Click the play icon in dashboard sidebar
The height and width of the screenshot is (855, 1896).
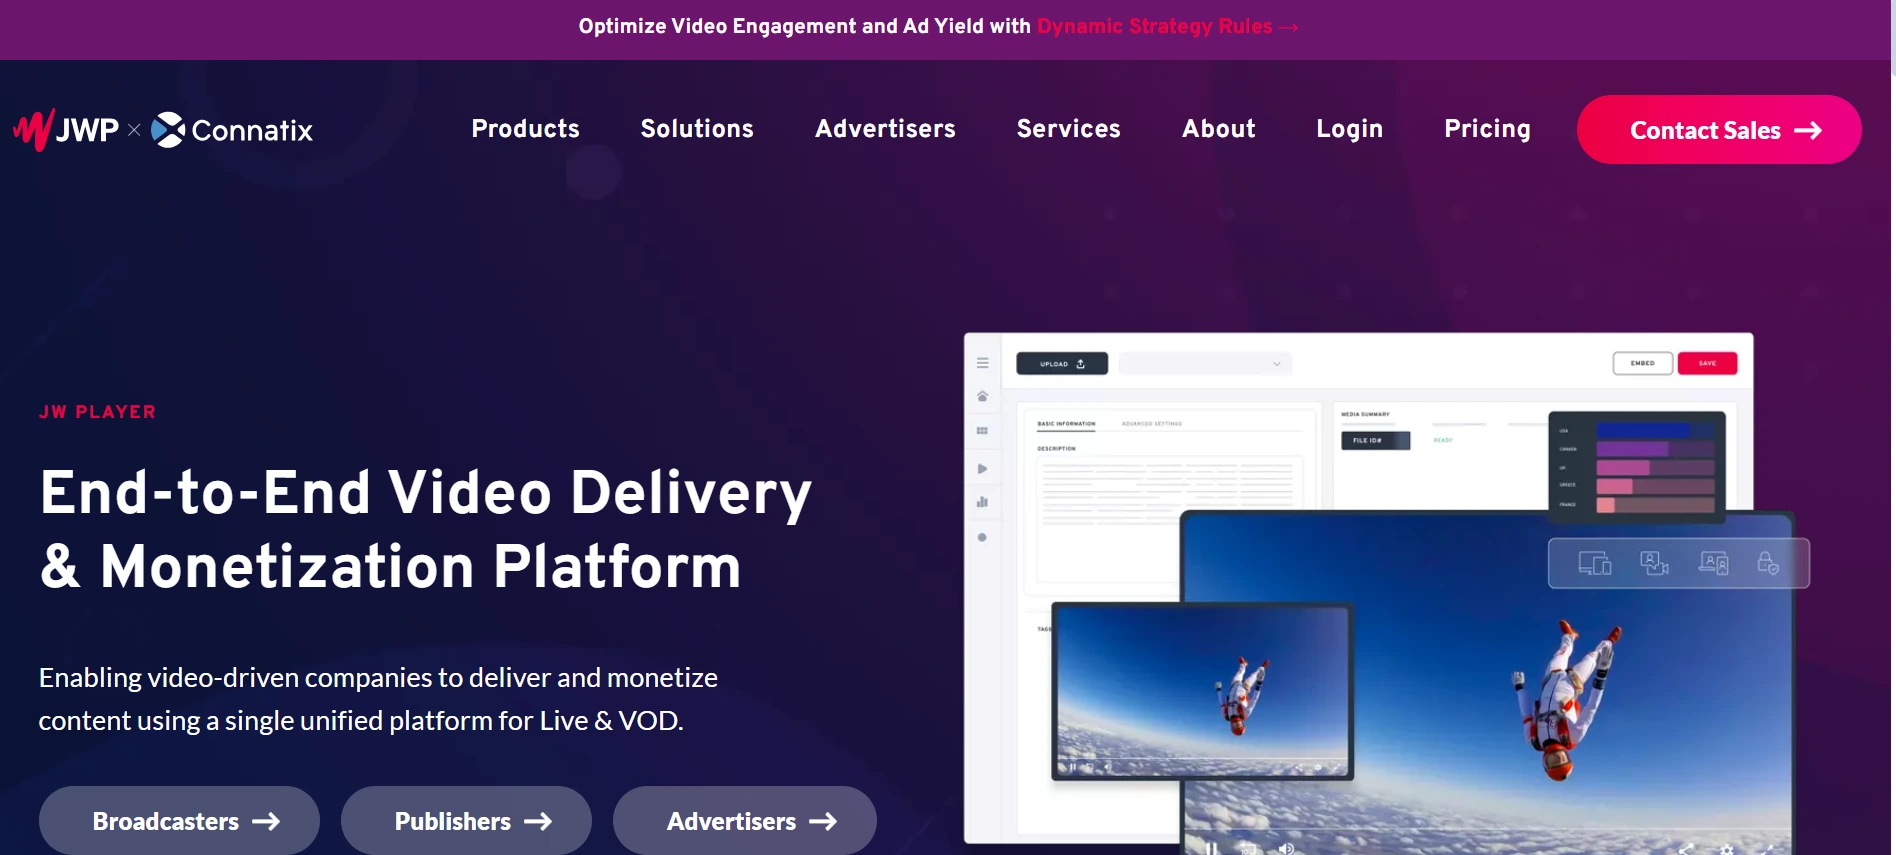pyautogui.click(x=983, y=468)
